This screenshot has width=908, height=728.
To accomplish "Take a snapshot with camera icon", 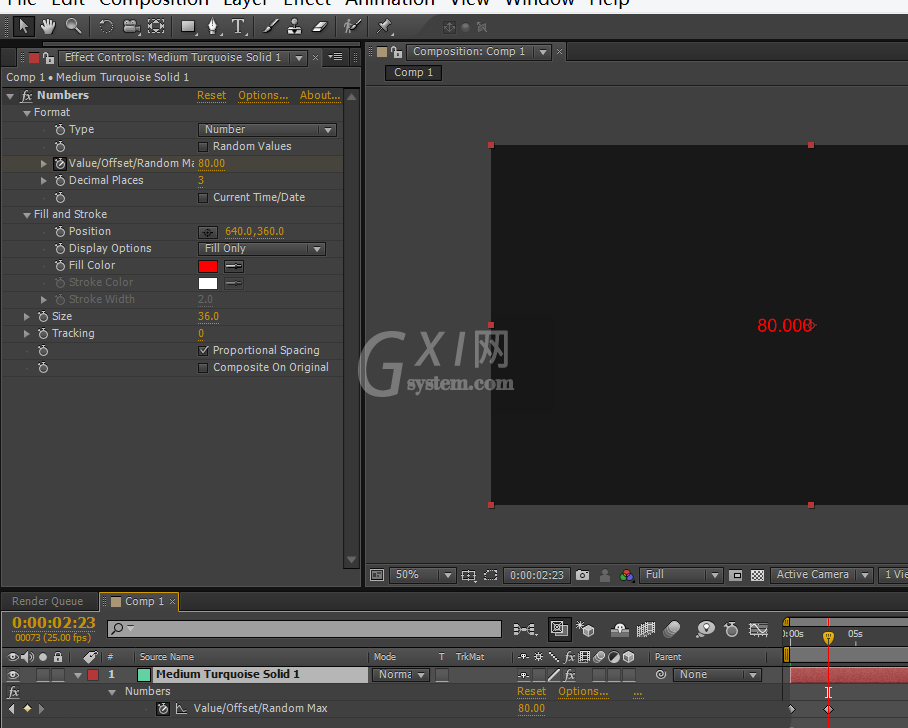I will [x=583, y=575].
